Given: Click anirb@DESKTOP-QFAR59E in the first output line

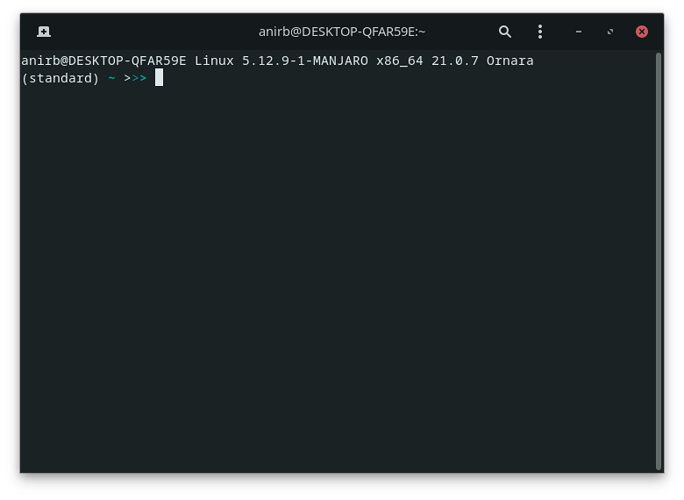Looking at the screenshot, I should coord(104,61).
